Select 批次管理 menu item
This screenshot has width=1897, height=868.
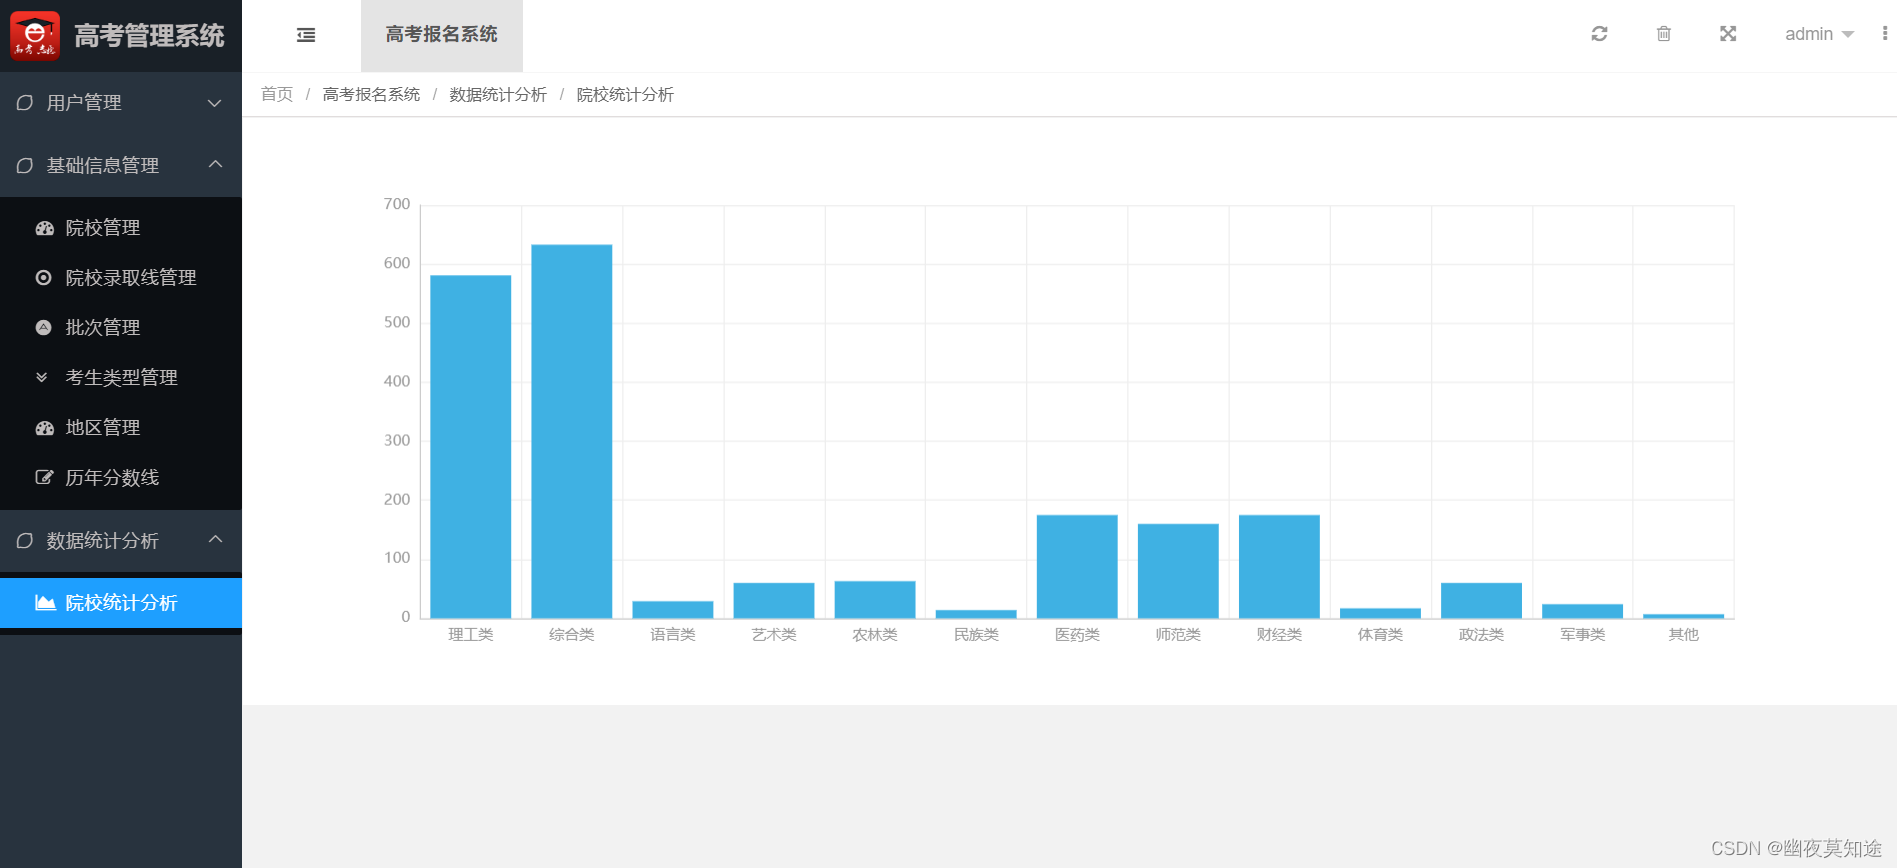click(121, 328)
